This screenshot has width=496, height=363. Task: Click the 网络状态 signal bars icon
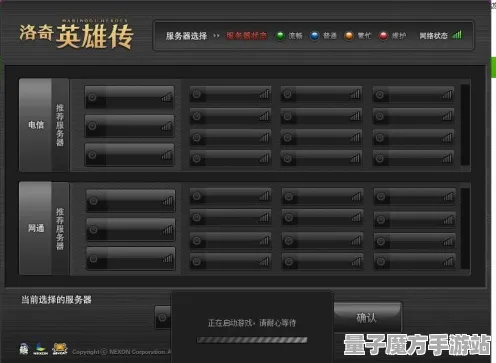[x=457, y=34]
